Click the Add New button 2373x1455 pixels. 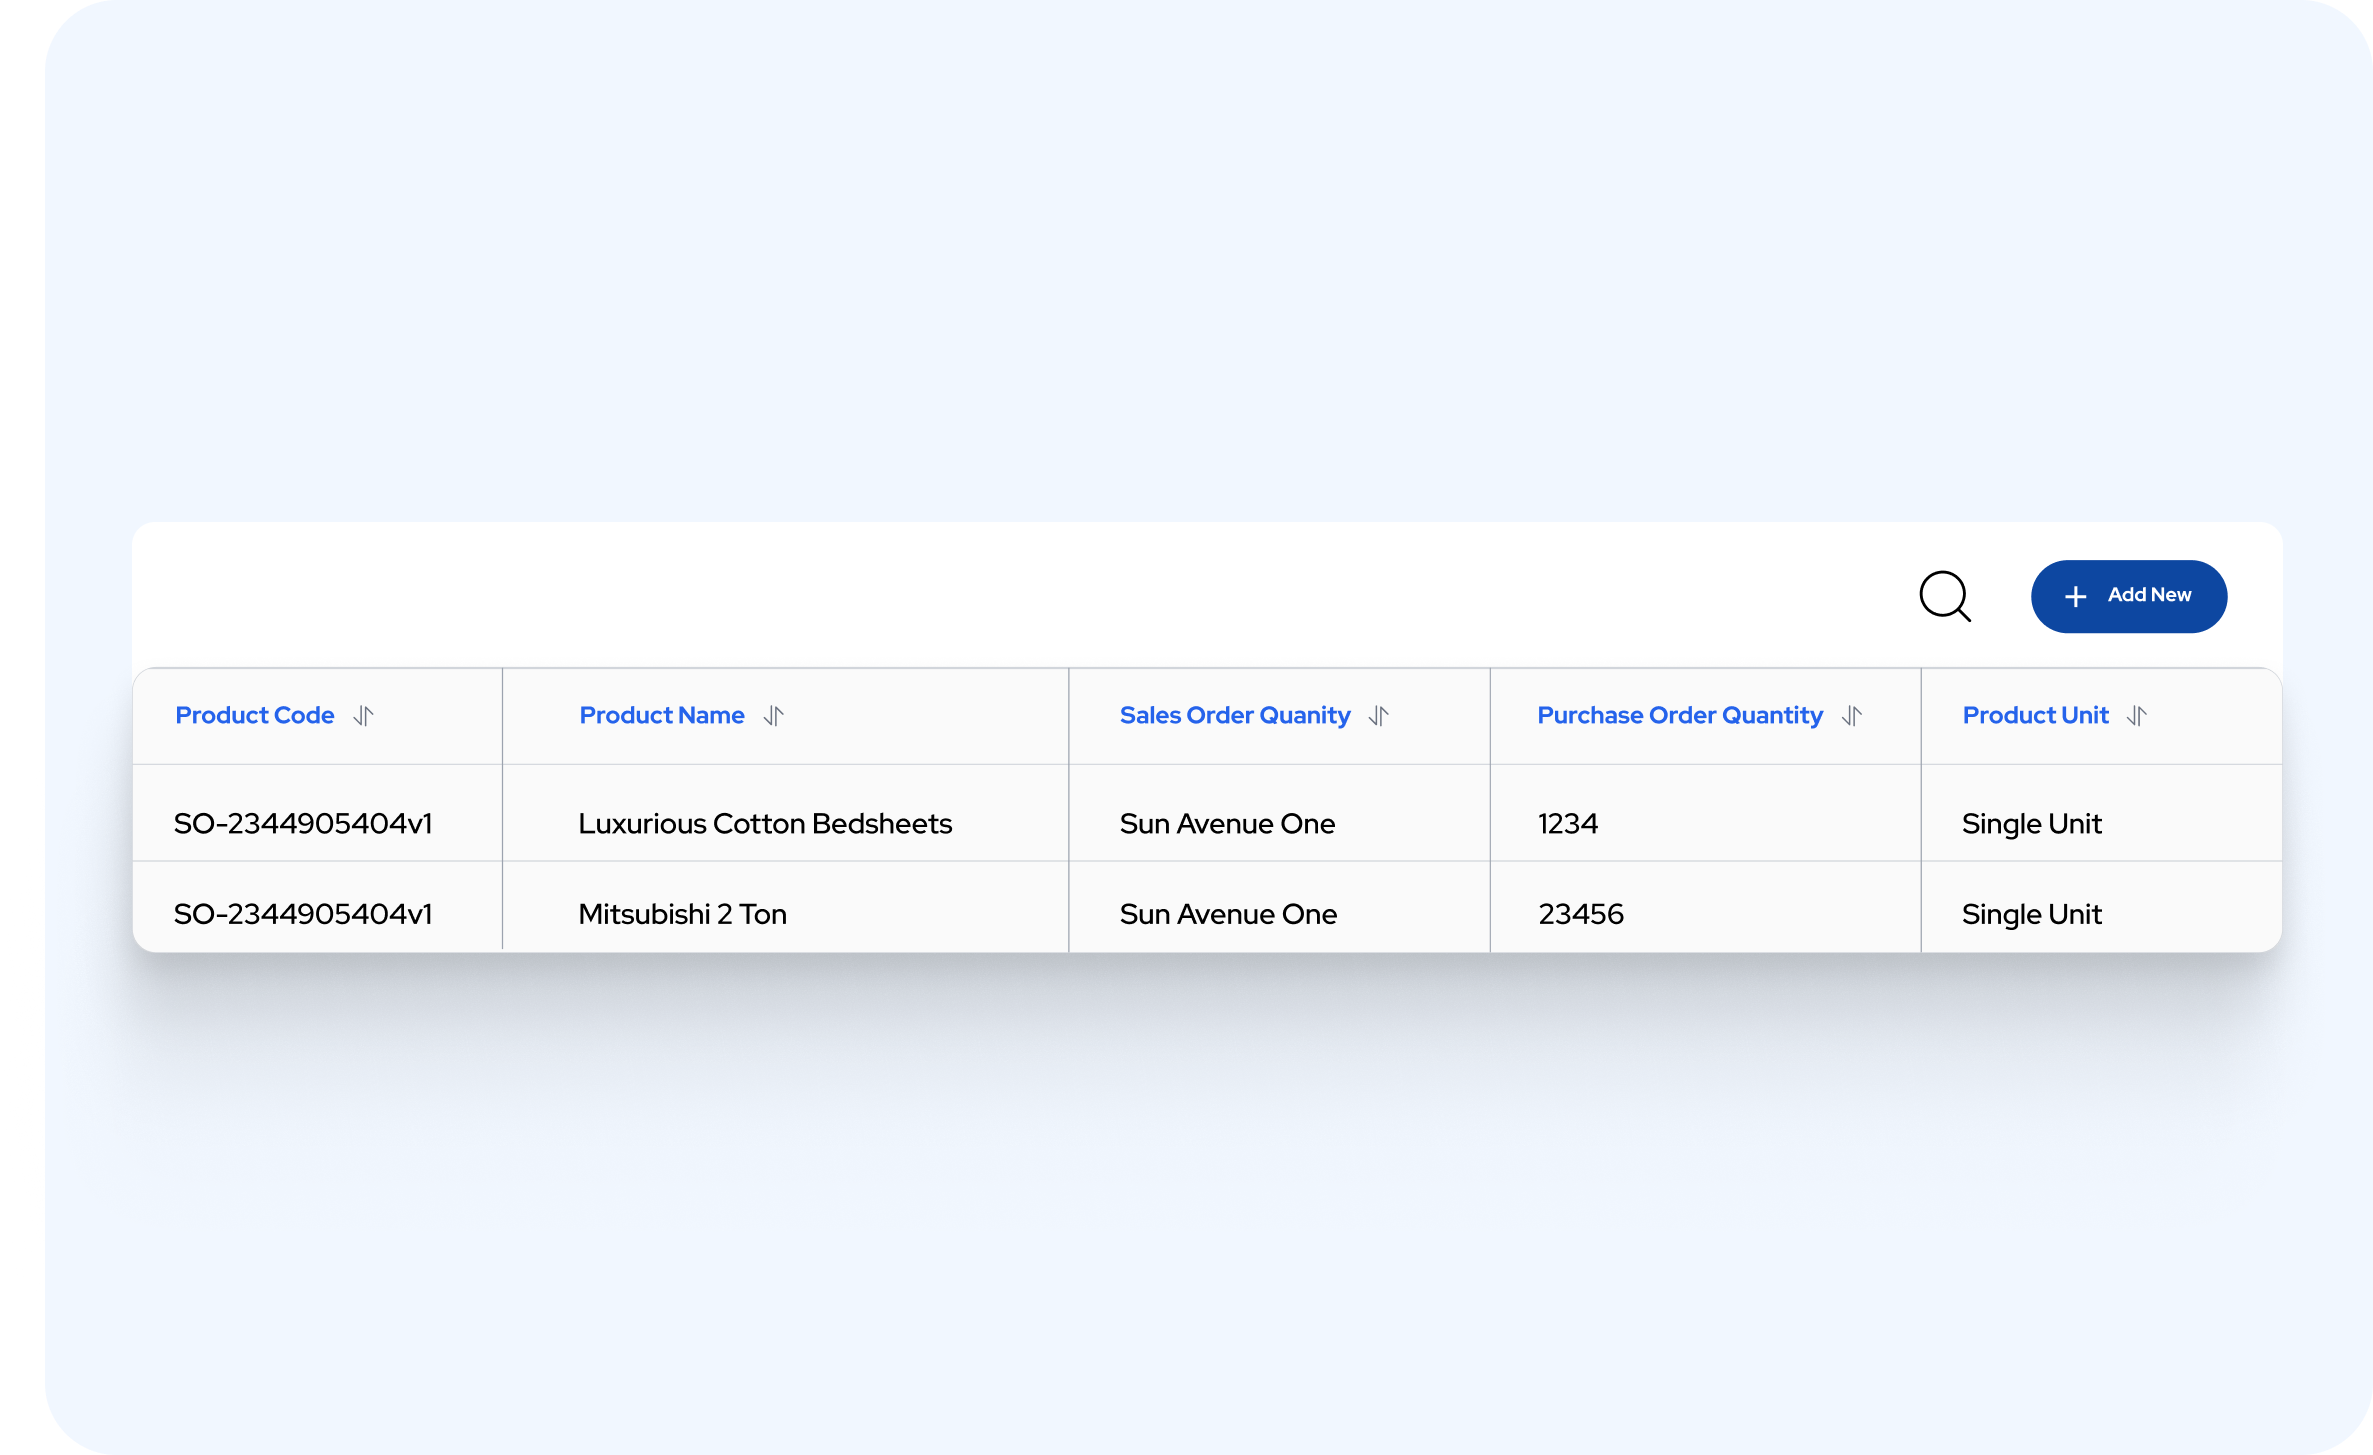point(2128,596)
